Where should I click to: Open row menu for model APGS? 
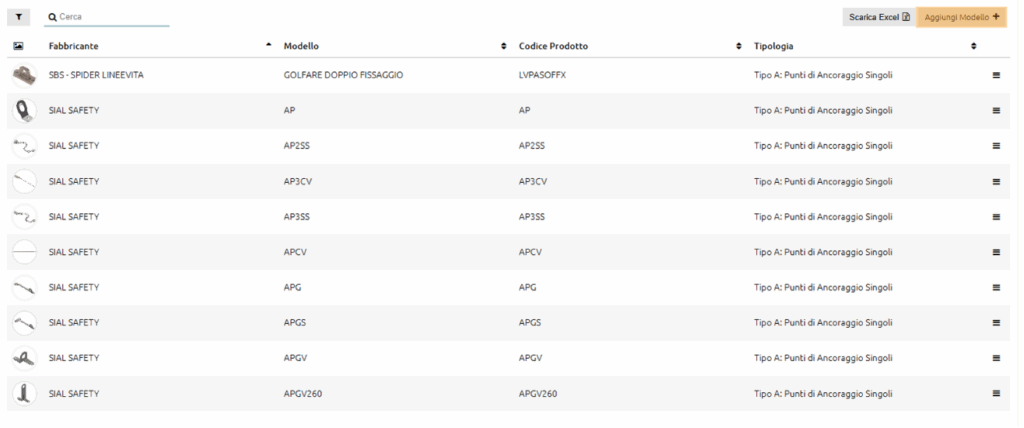click(996, 323)
